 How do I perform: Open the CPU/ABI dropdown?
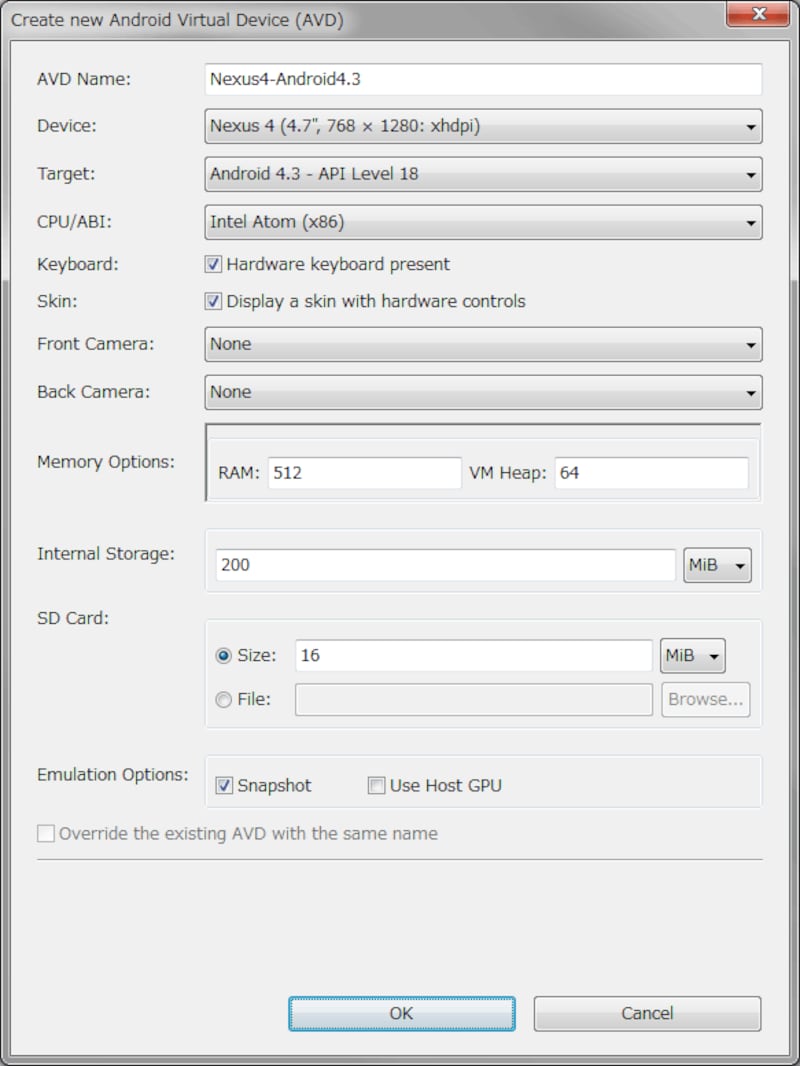(483, 222)
